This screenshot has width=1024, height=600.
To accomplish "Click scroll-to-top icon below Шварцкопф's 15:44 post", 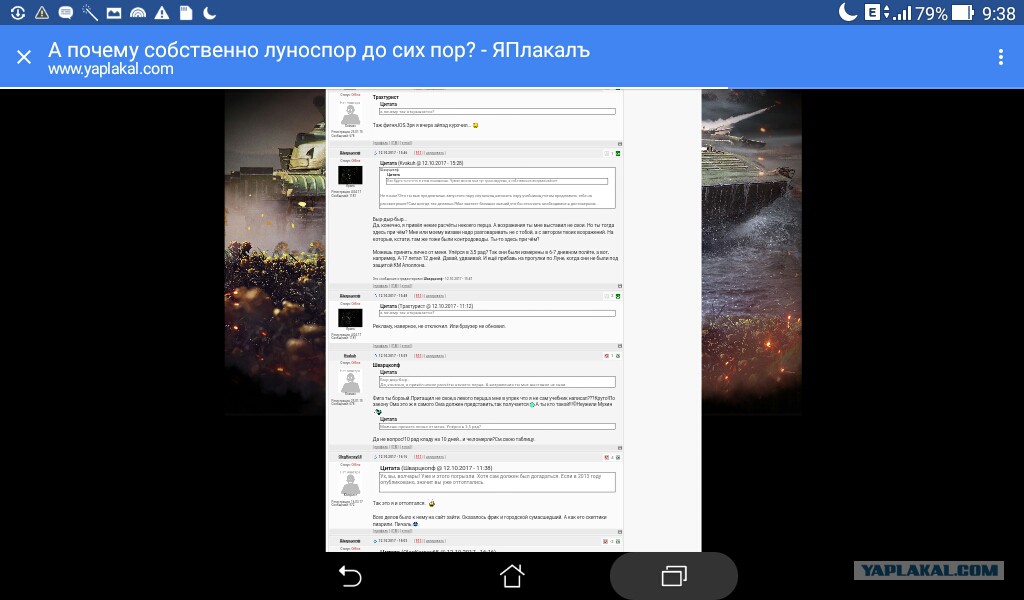I will [x=620, y=286].
